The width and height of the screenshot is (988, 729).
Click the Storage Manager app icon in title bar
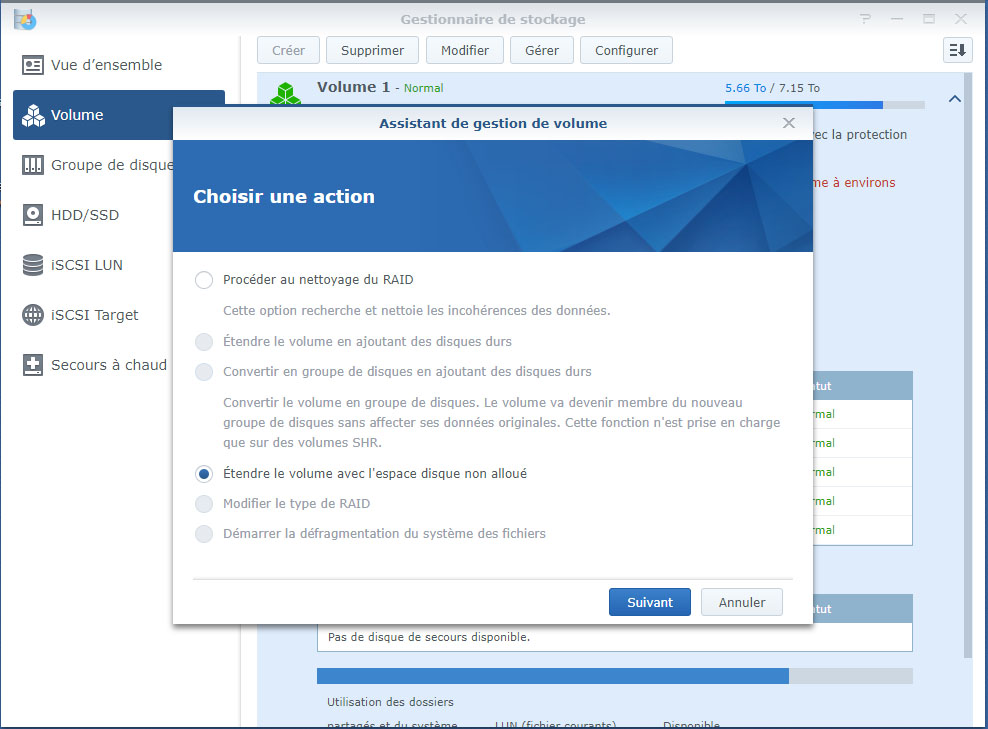[25, 19]
